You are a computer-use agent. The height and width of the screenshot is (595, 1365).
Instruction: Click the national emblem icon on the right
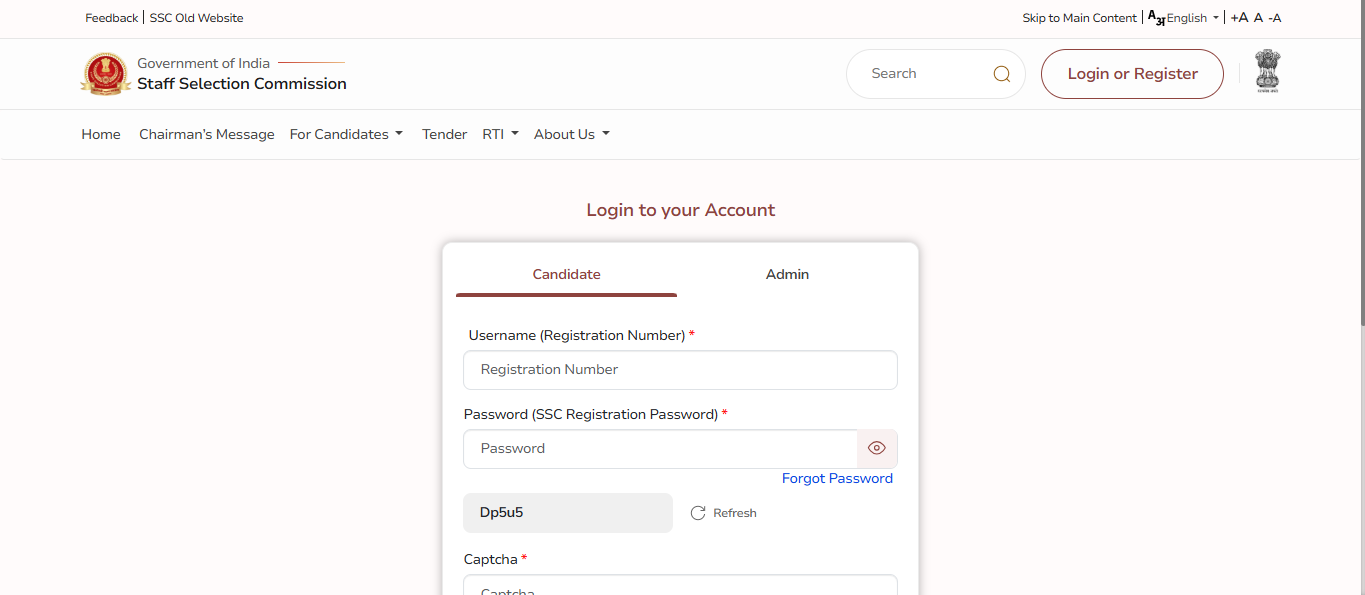point(1267,71)
